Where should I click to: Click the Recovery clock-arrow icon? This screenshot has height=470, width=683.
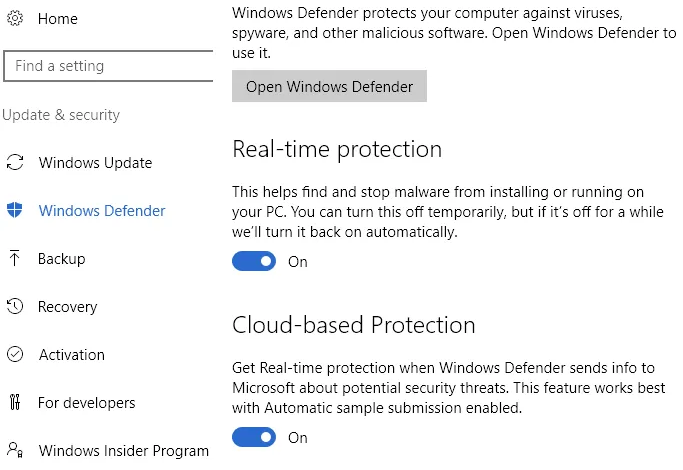point(15,306)
